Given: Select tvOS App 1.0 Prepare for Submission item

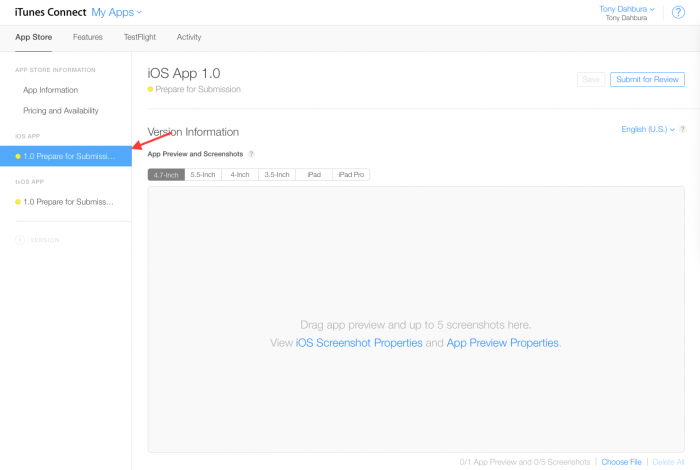Looking at the screenshot, I should 66,202.
